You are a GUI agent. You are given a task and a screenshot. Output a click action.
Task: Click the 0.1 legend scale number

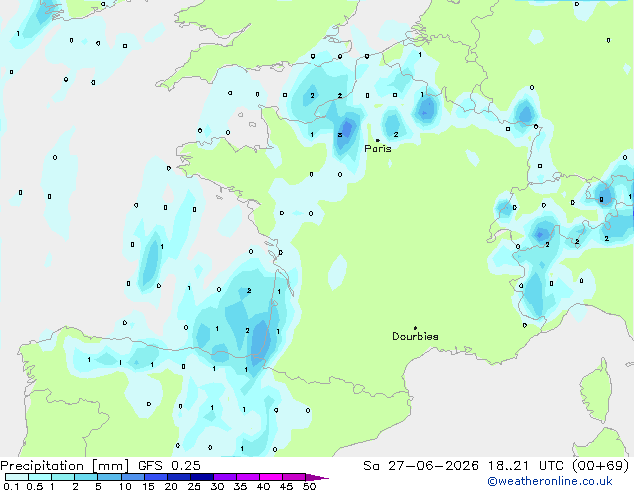tap(11, 486)
